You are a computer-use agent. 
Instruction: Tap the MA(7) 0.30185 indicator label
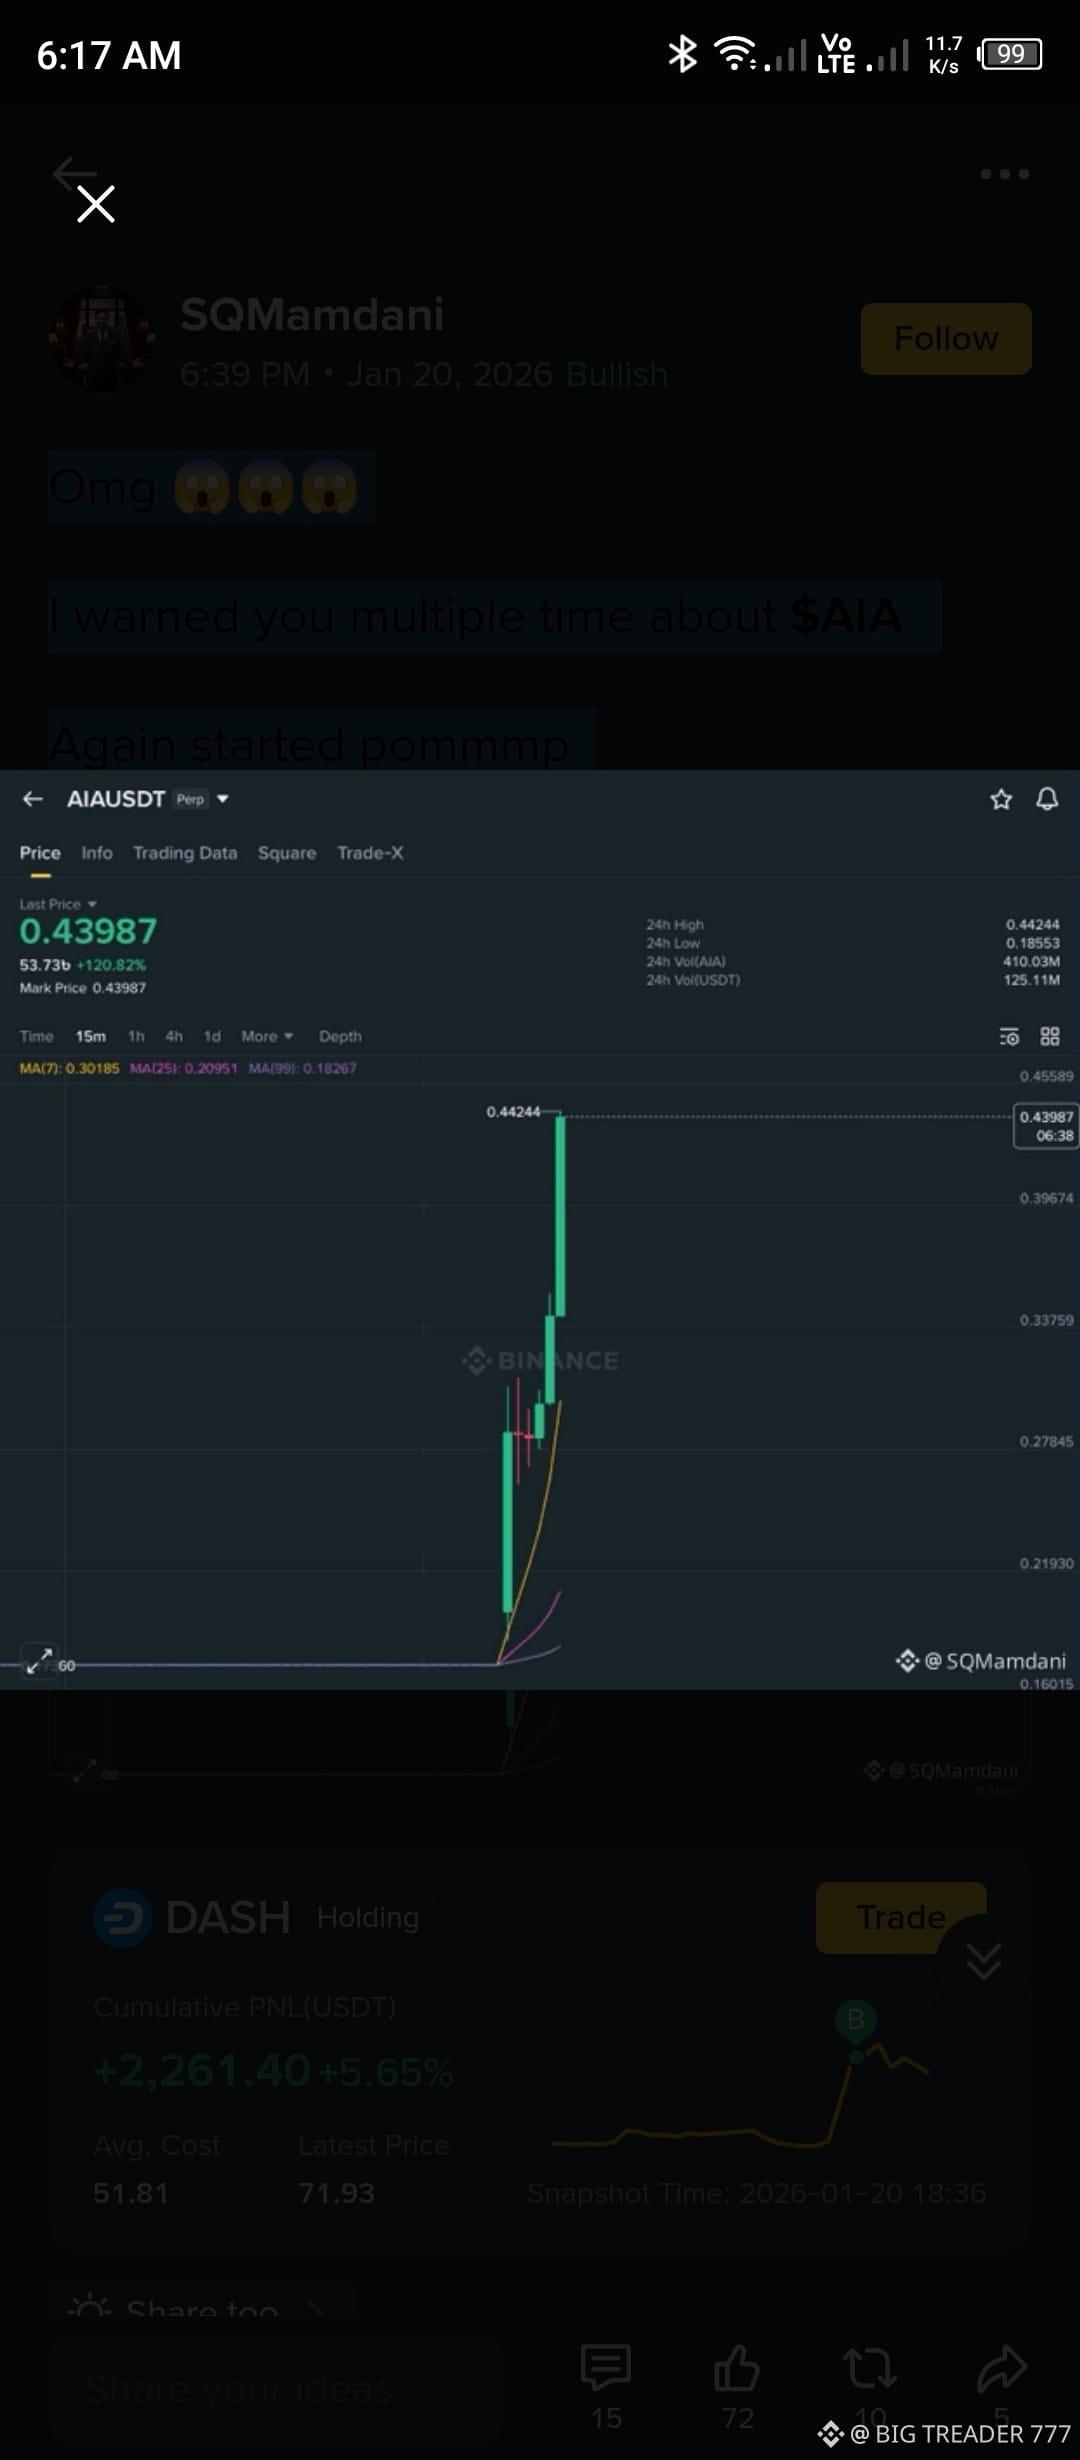pos(69,1068)
